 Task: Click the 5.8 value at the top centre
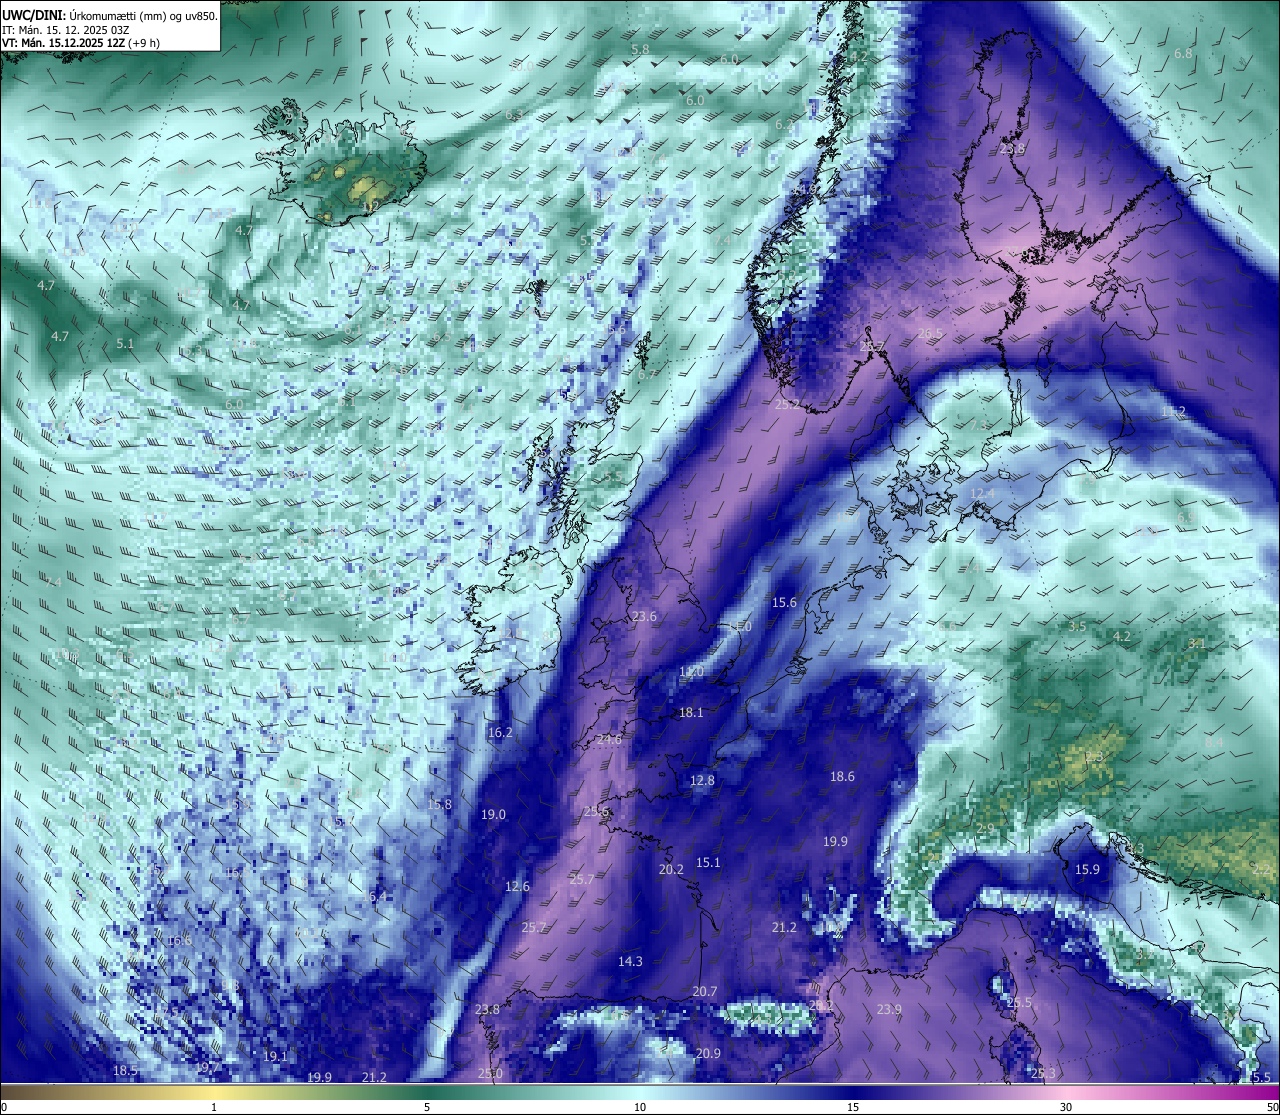640,48
